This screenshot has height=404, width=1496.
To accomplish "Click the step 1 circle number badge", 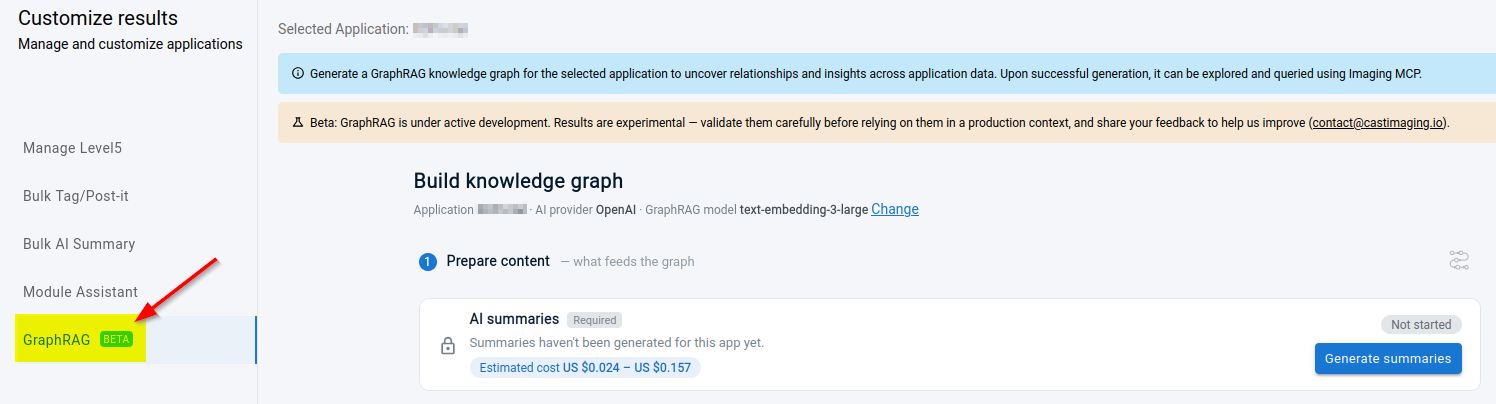I will 428,262.
